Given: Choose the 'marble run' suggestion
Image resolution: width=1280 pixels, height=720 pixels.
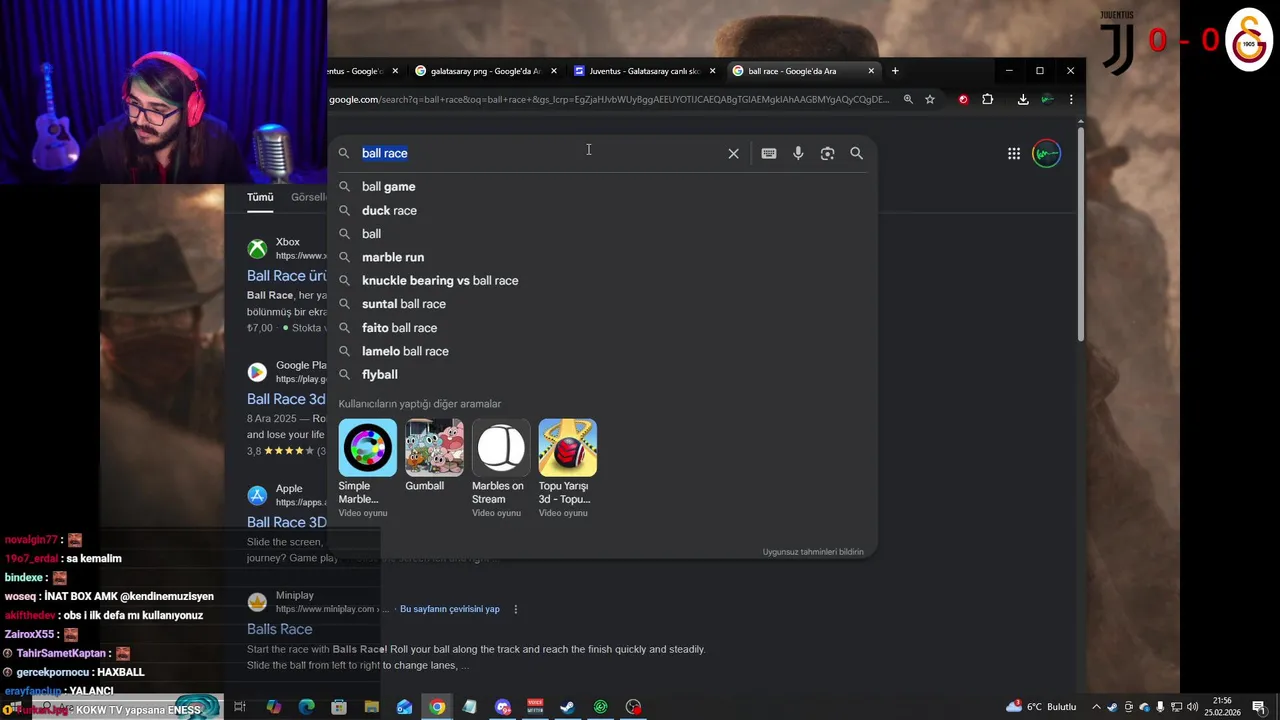Looking at the screenshot, I should (393, 257).
